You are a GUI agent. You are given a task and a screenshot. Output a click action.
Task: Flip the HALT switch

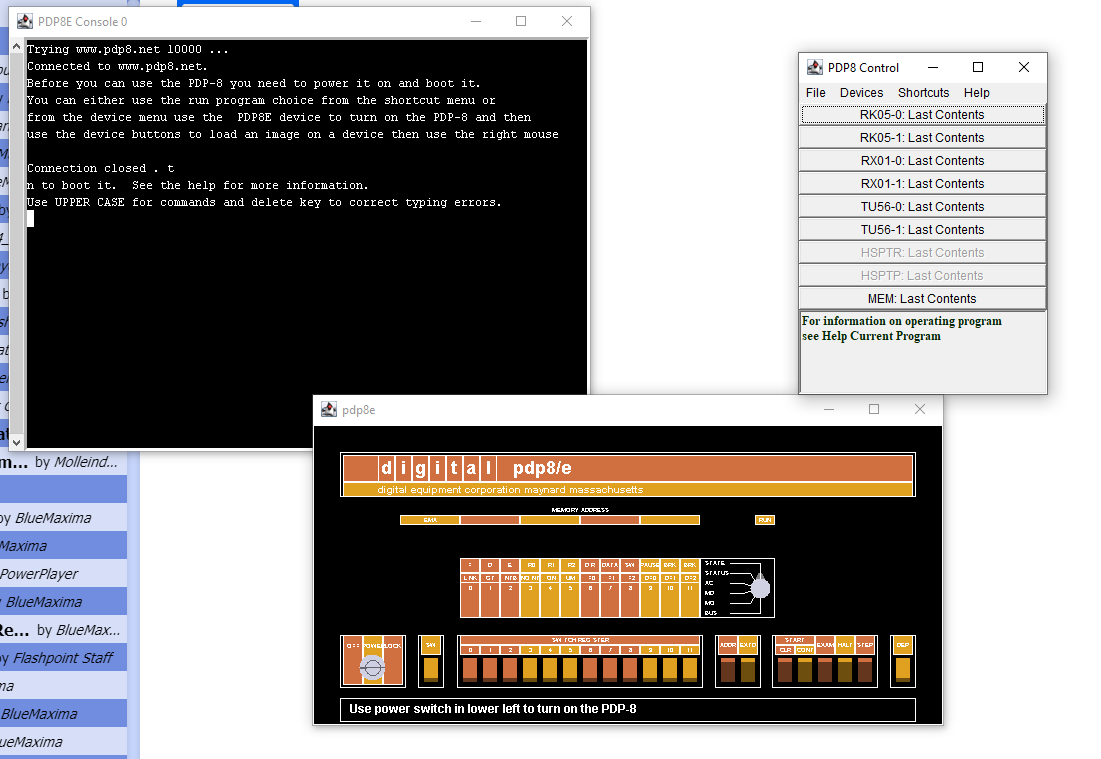(x=845, y=670)
